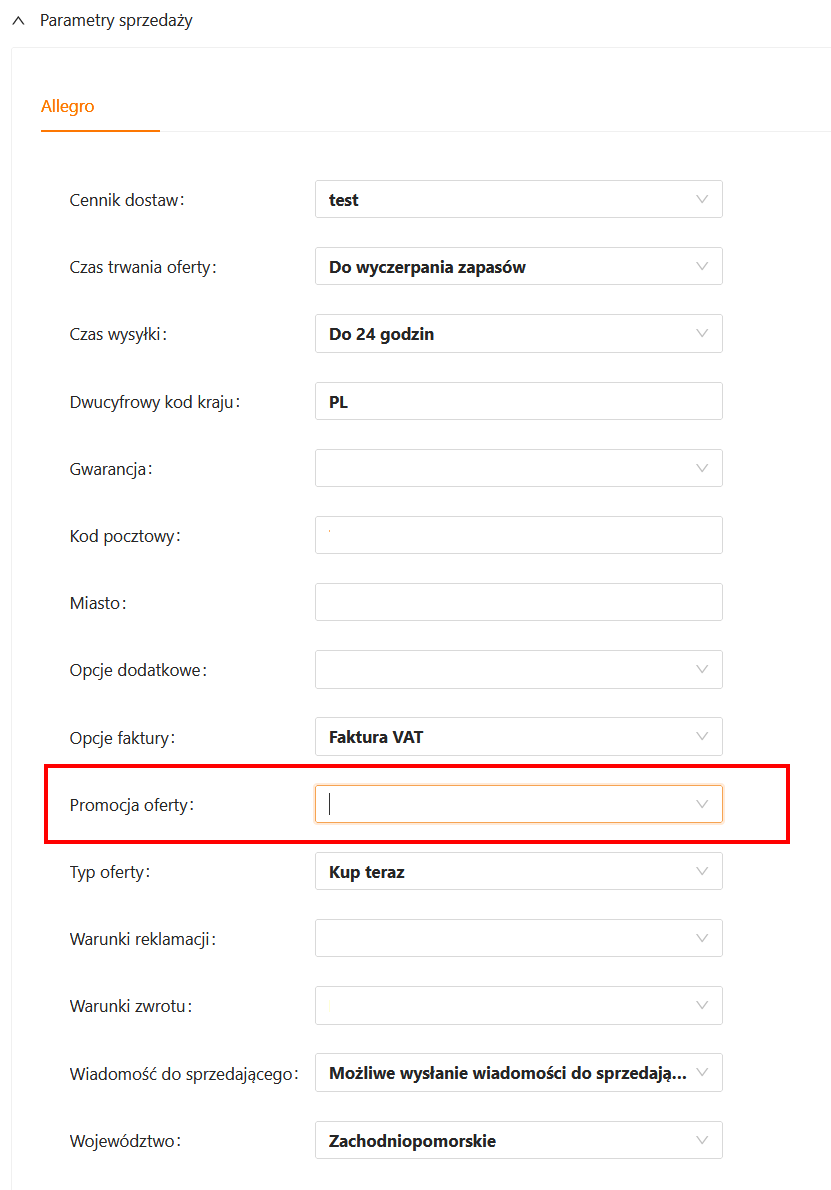Open the Warunki zwrotu dropdown
Viewport: 831px width, 1190px height.
(x=518, y=1006)
